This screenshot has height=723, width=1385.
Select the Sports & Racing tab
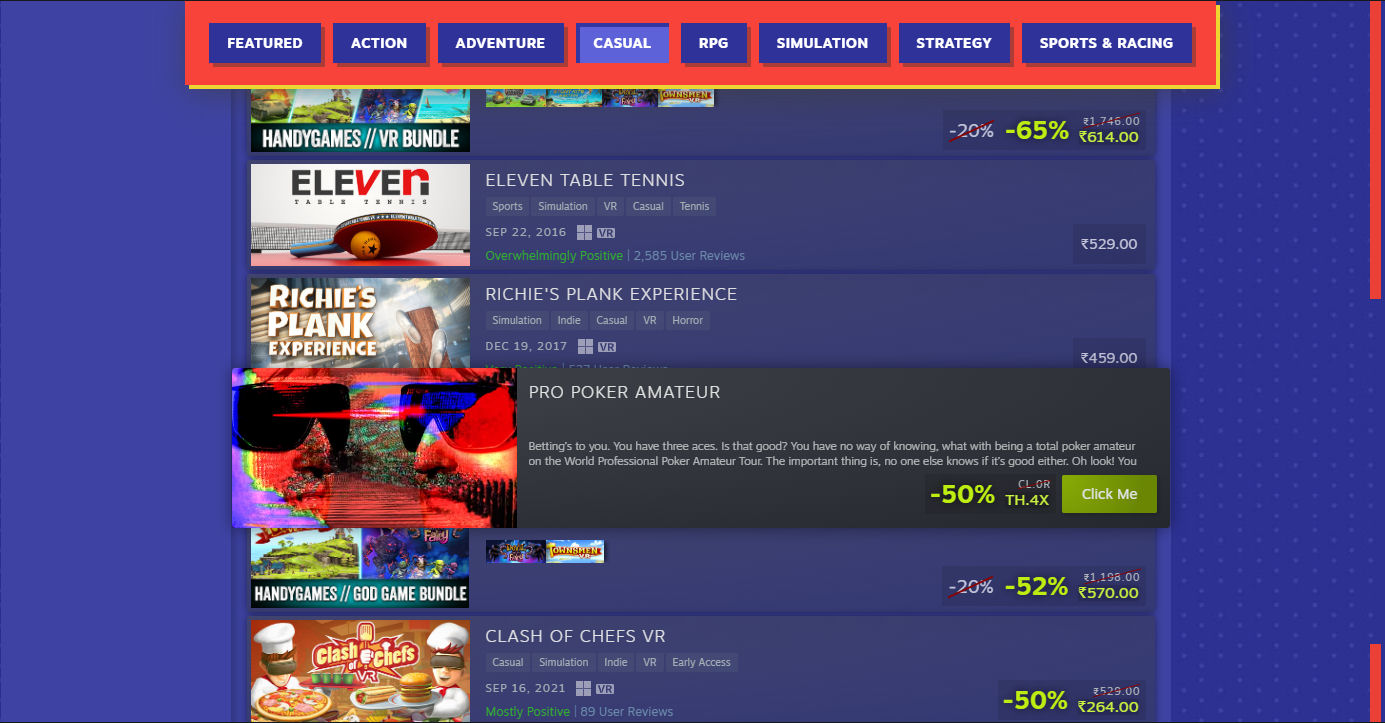click(x=1106, y=43)
